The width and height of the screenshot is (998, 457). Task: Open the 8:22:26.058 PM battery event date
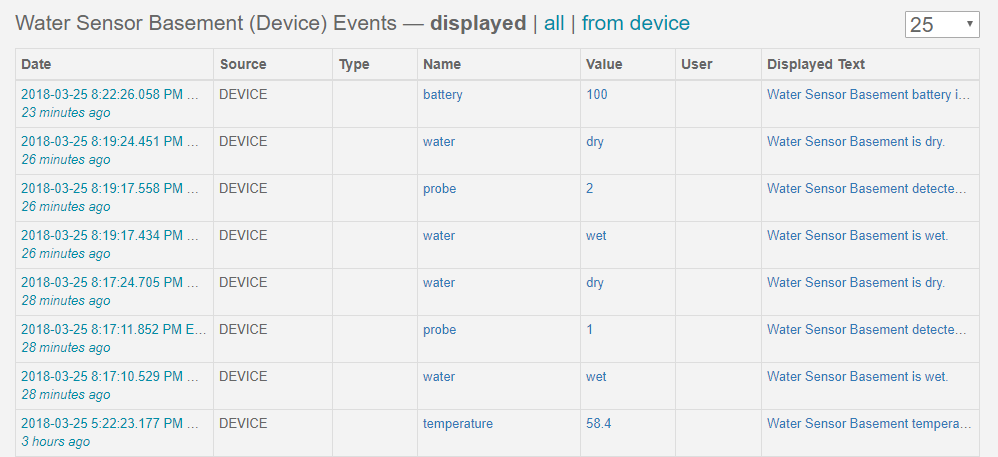point(110,95)
